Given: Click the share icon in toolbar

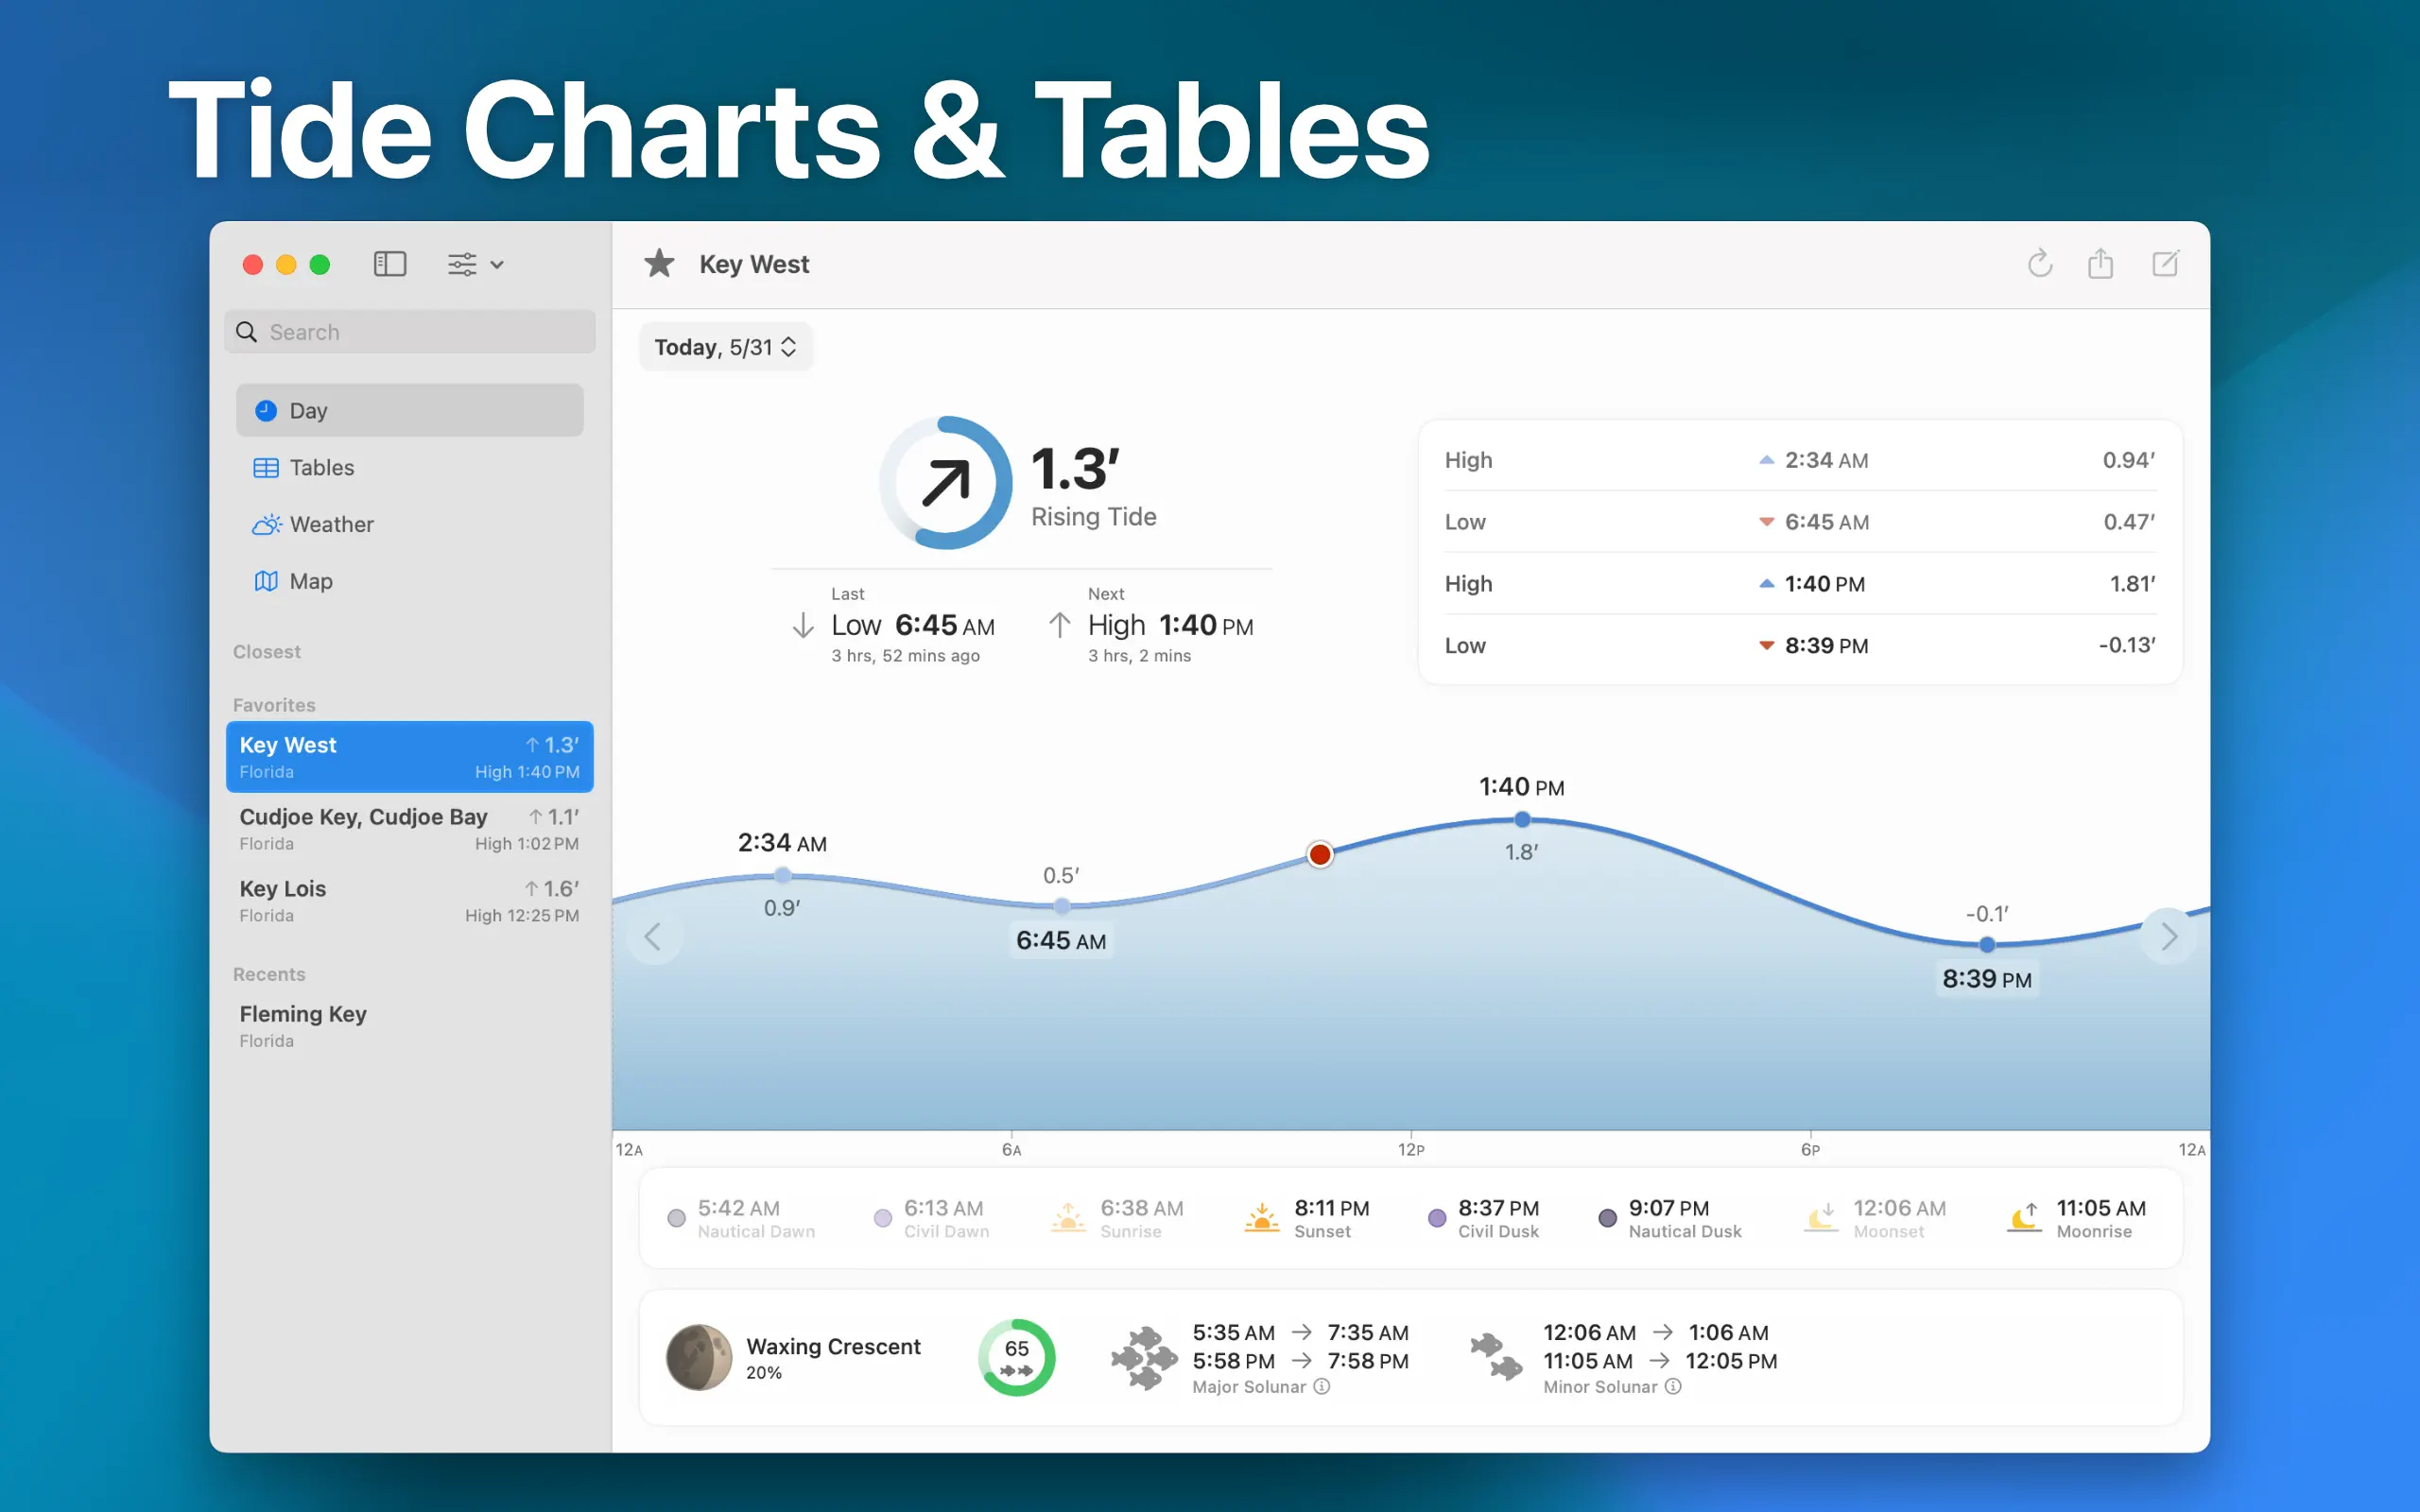Looking at the screenshot, I should point(2100,264).
